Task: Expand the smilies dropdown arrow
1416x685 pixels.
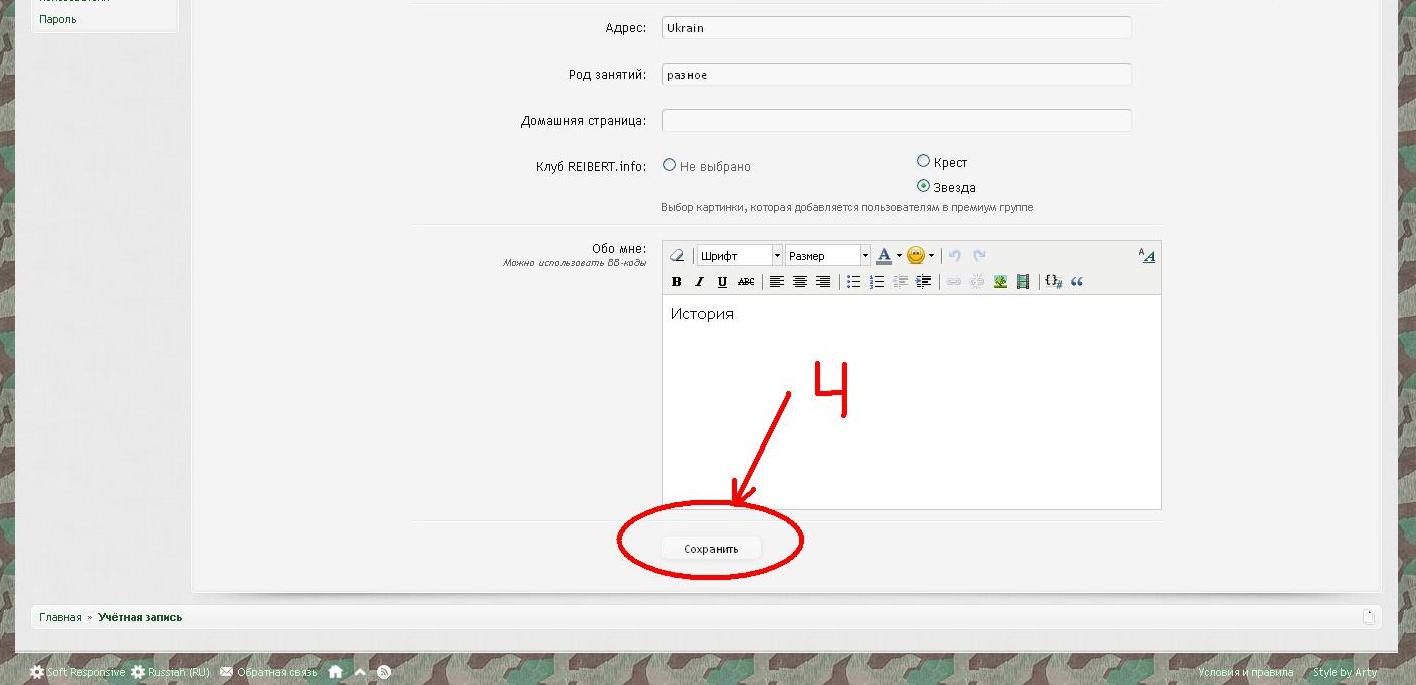Action: tap(931, 256)
